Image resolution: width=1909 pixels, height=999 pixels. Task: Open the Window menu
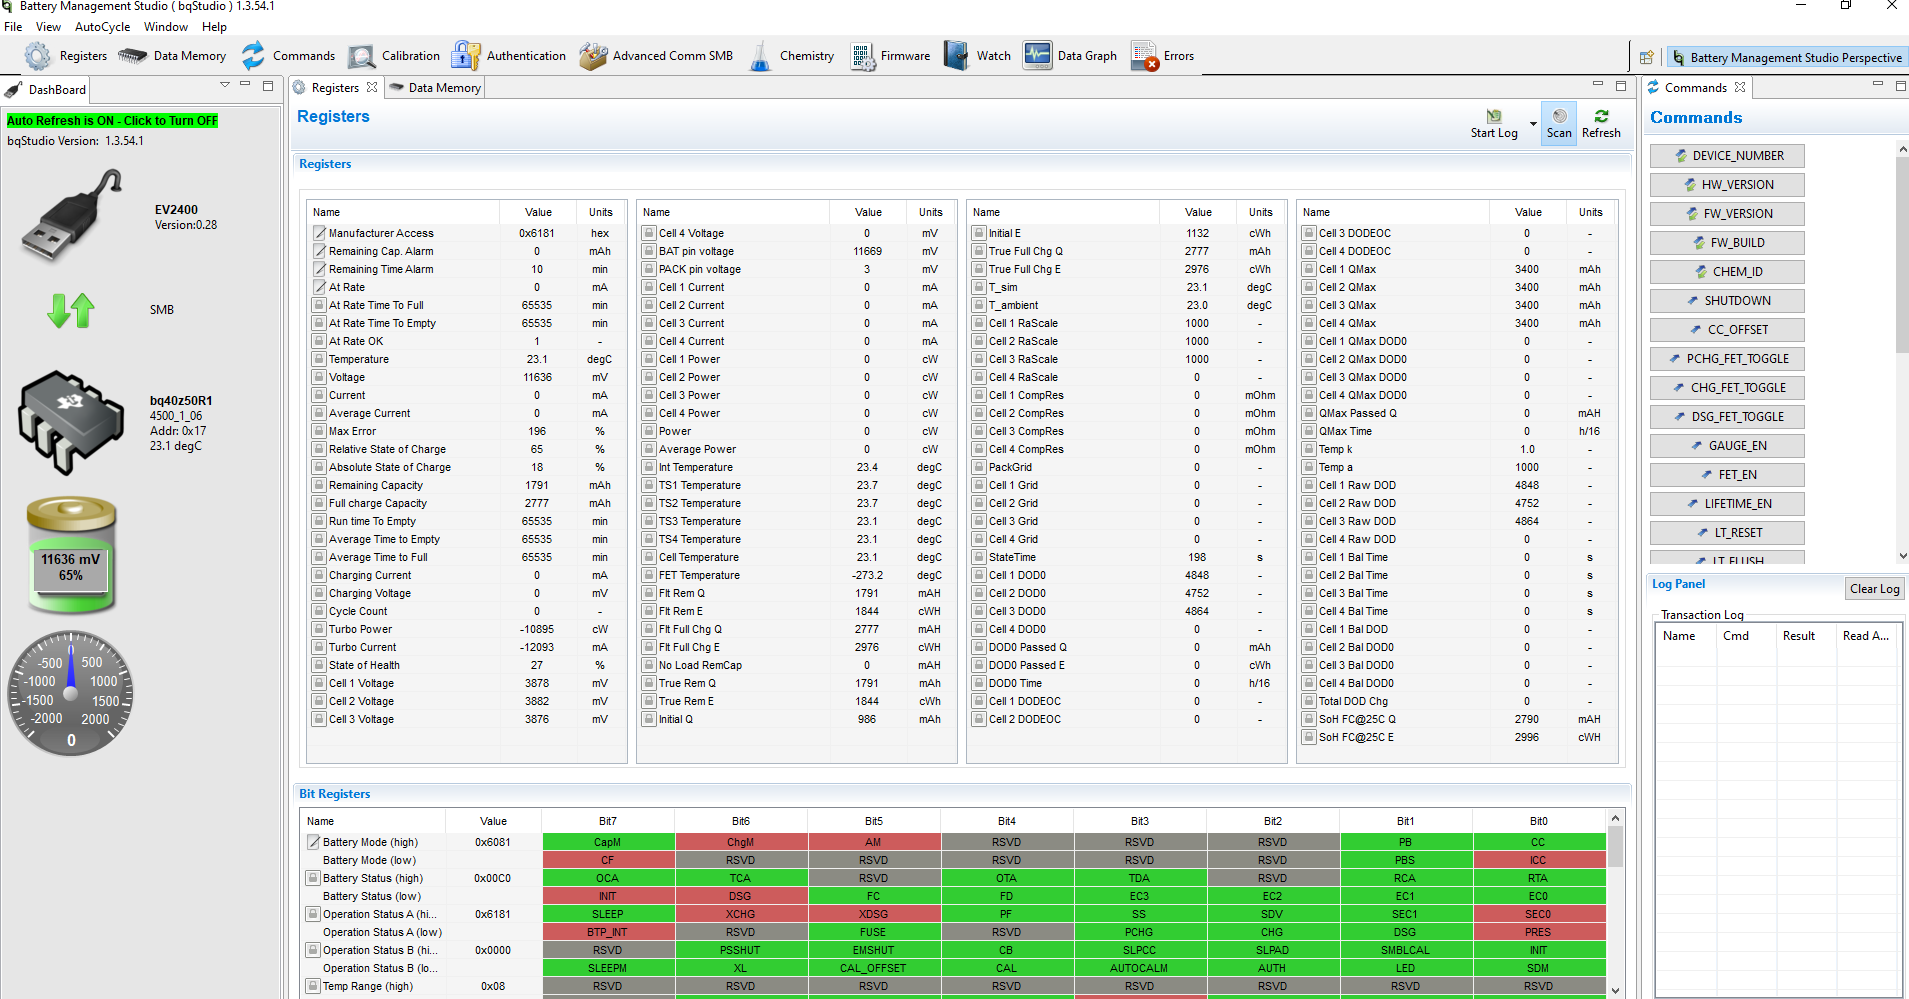[166, 27]
